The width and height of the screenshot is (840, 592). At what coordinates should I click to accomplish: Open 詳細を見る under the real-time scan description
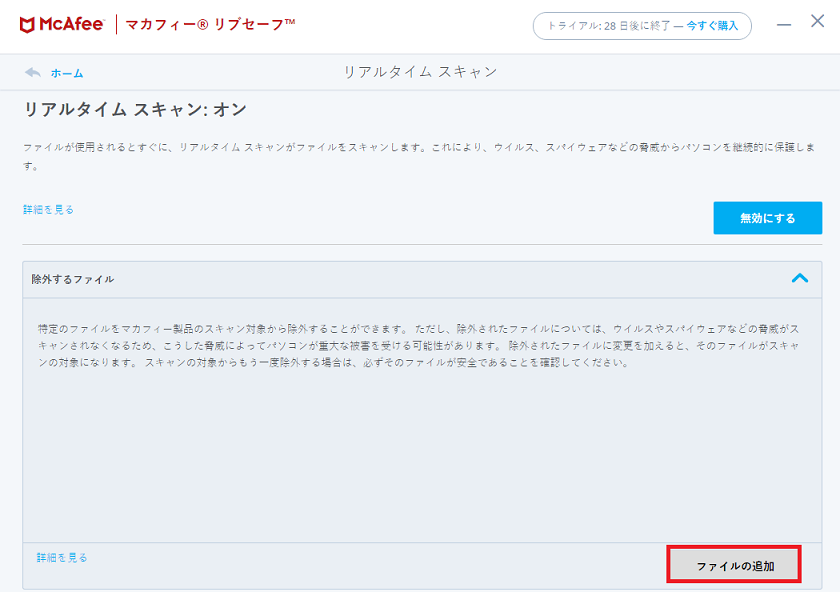[x=48, y=209]
